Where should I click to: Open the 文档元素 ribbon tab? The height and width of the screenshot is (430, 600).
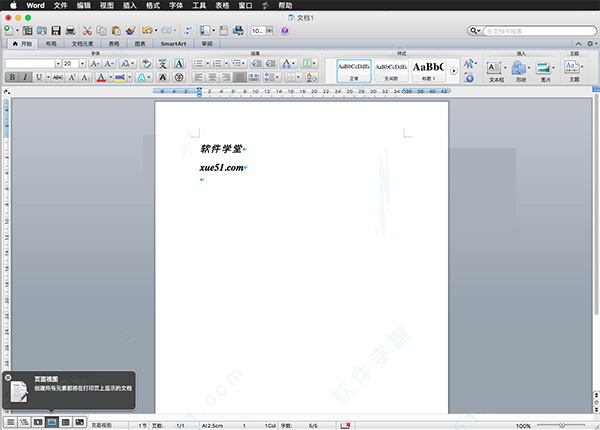(x=83, y=44)
